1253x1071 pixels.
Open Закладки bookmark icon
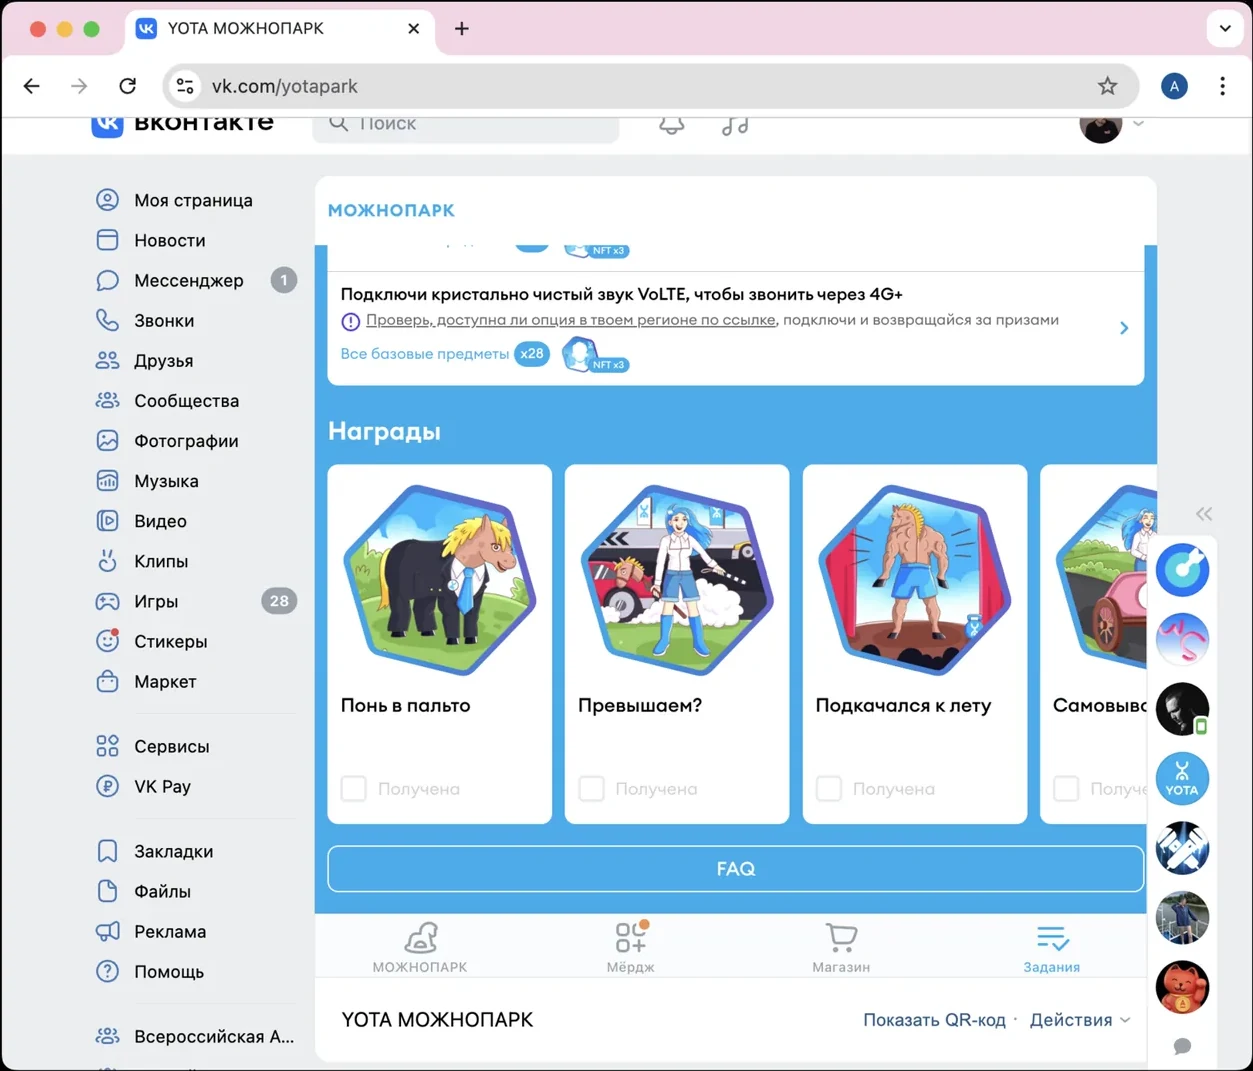point(107,851)
